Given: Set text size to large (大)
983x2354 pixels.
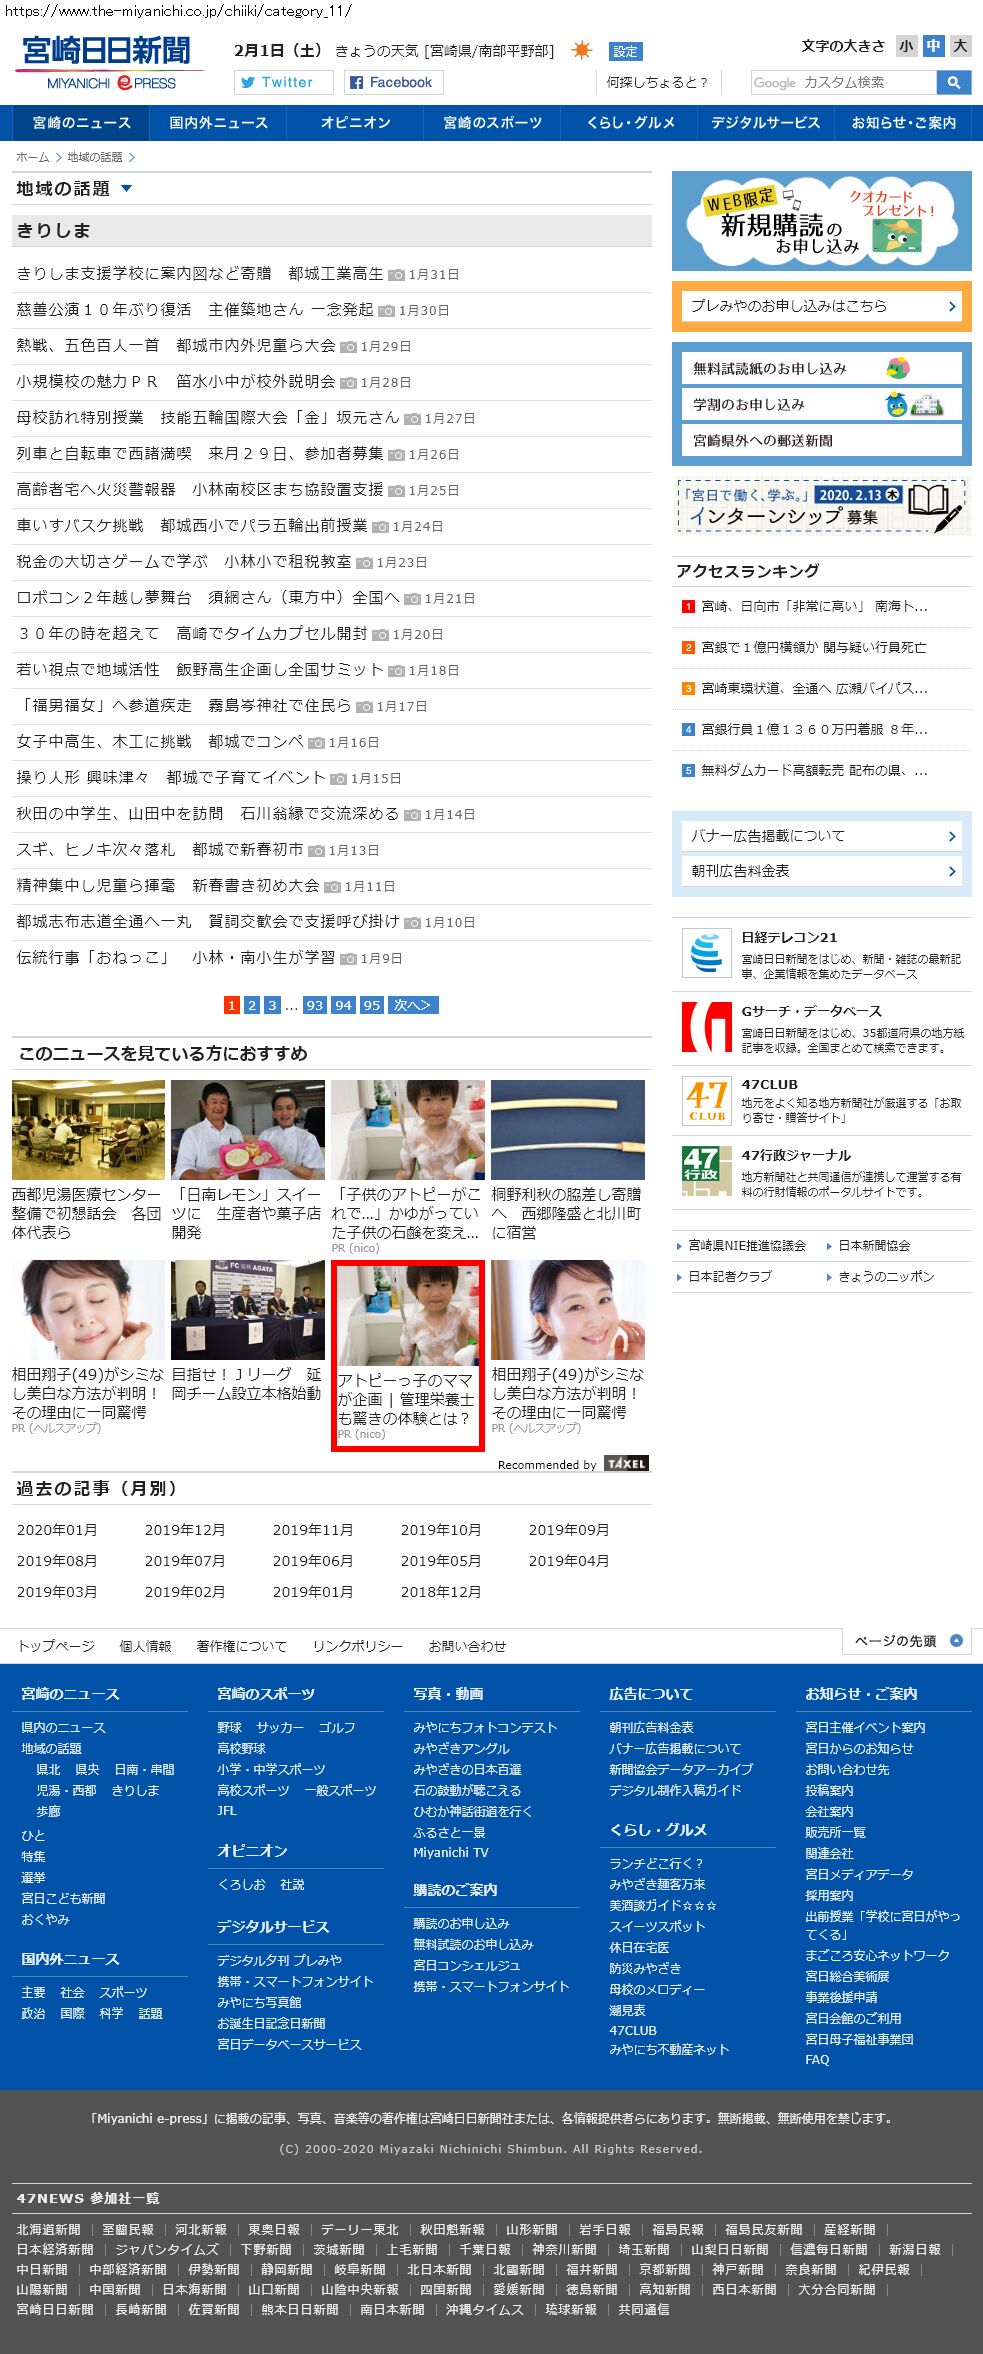Looking at the screenshot, I should click(x=960, y=46).
